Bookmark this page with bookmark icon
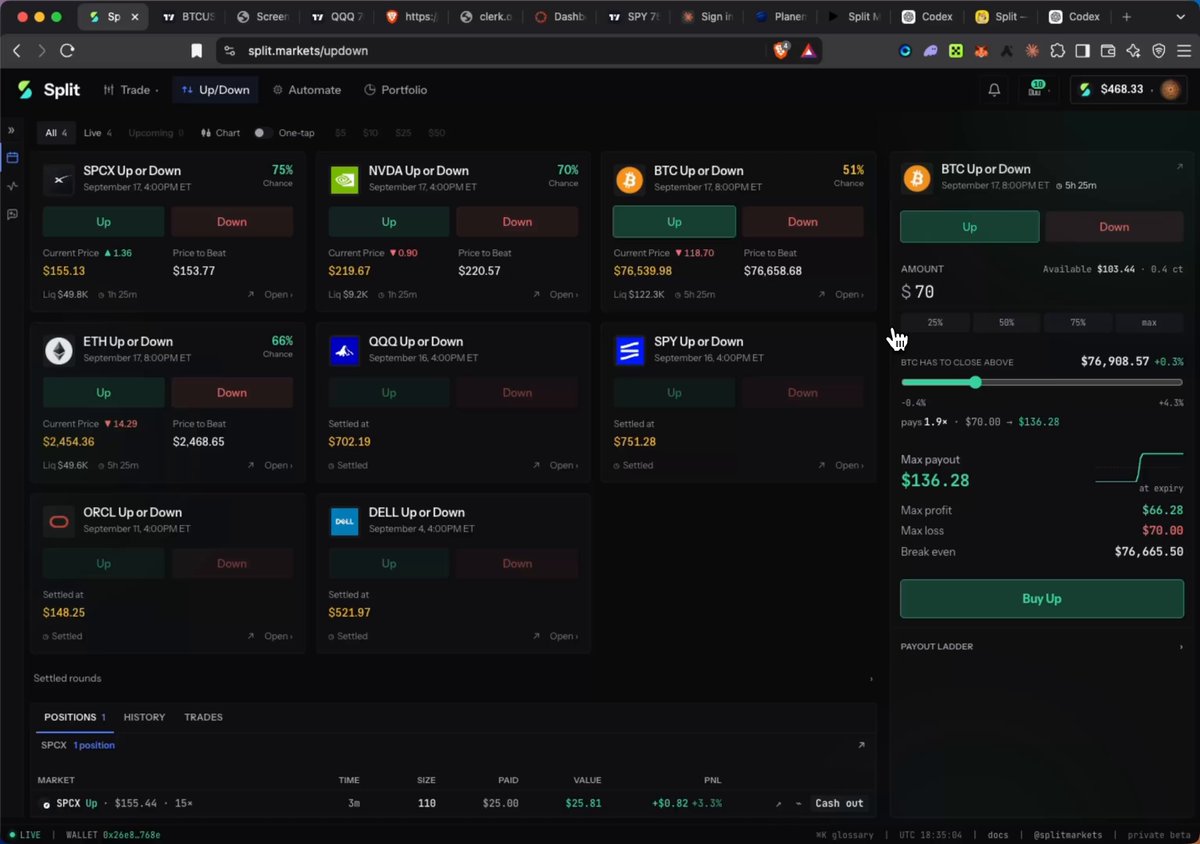This screenshot has width=1200, height=844. 197,51
